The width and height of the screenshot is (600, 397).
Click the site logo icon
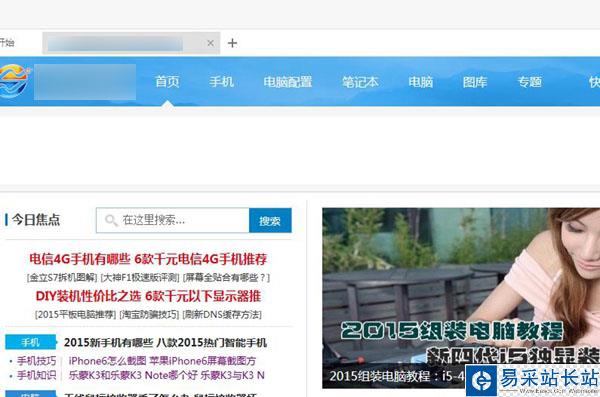coord(15,81)
